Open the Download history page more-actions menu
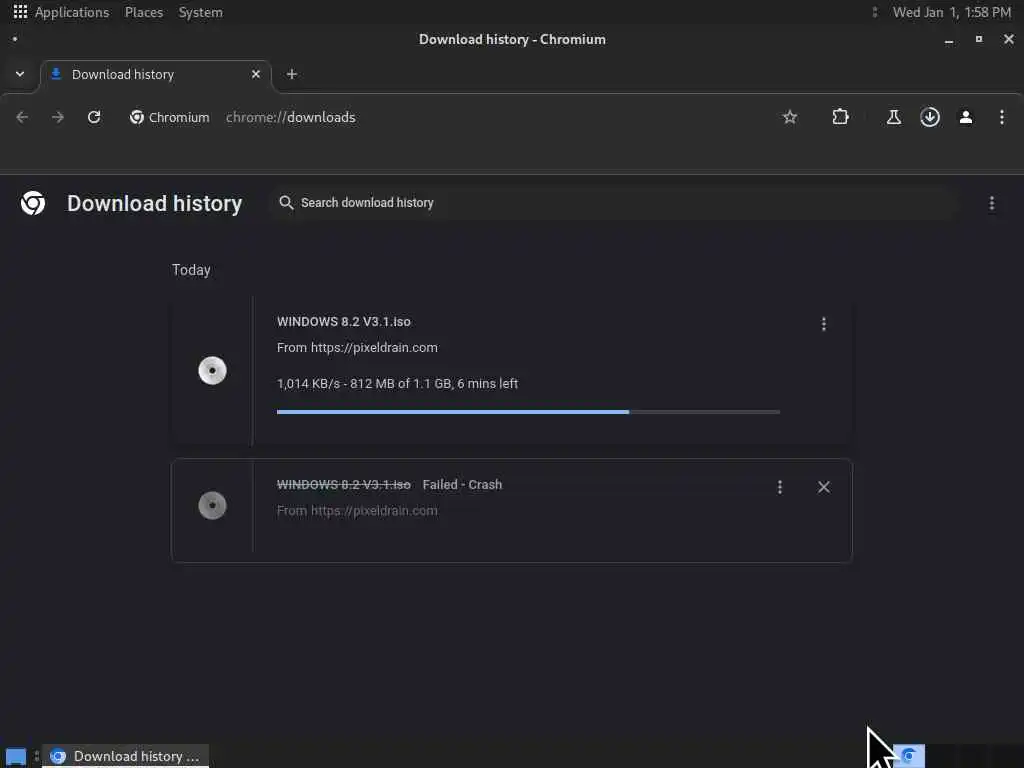The height and width of the screenshot is (768, 1024). point(991,204)
